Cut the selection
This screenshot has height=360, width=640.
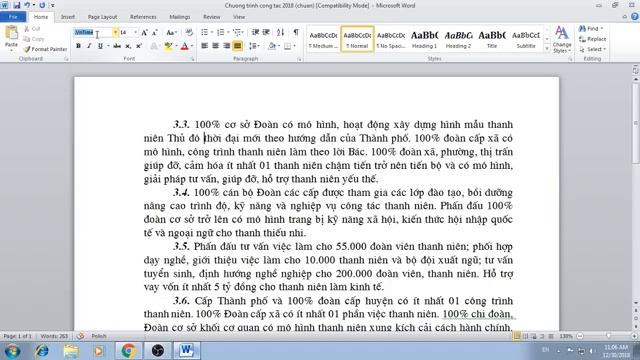32,29
